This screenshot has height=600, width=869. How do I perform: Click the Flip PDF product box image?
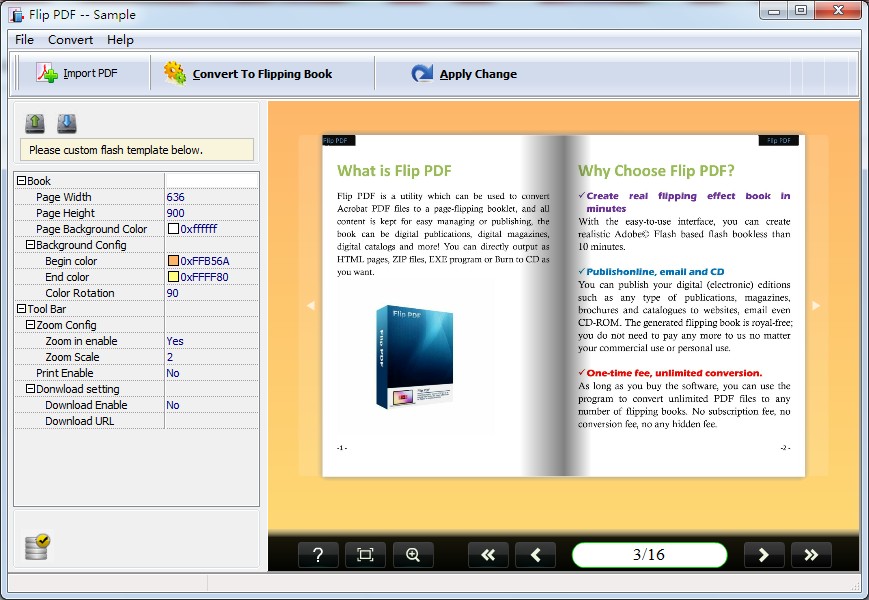click(415, 357)
